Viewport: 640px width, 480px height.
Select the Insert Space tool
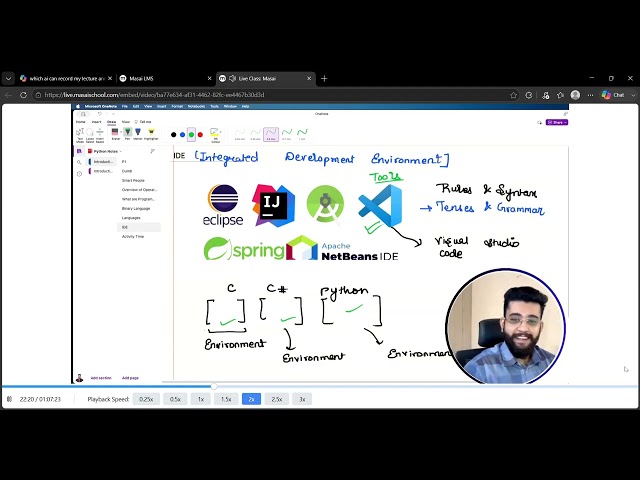pos(100,134)
